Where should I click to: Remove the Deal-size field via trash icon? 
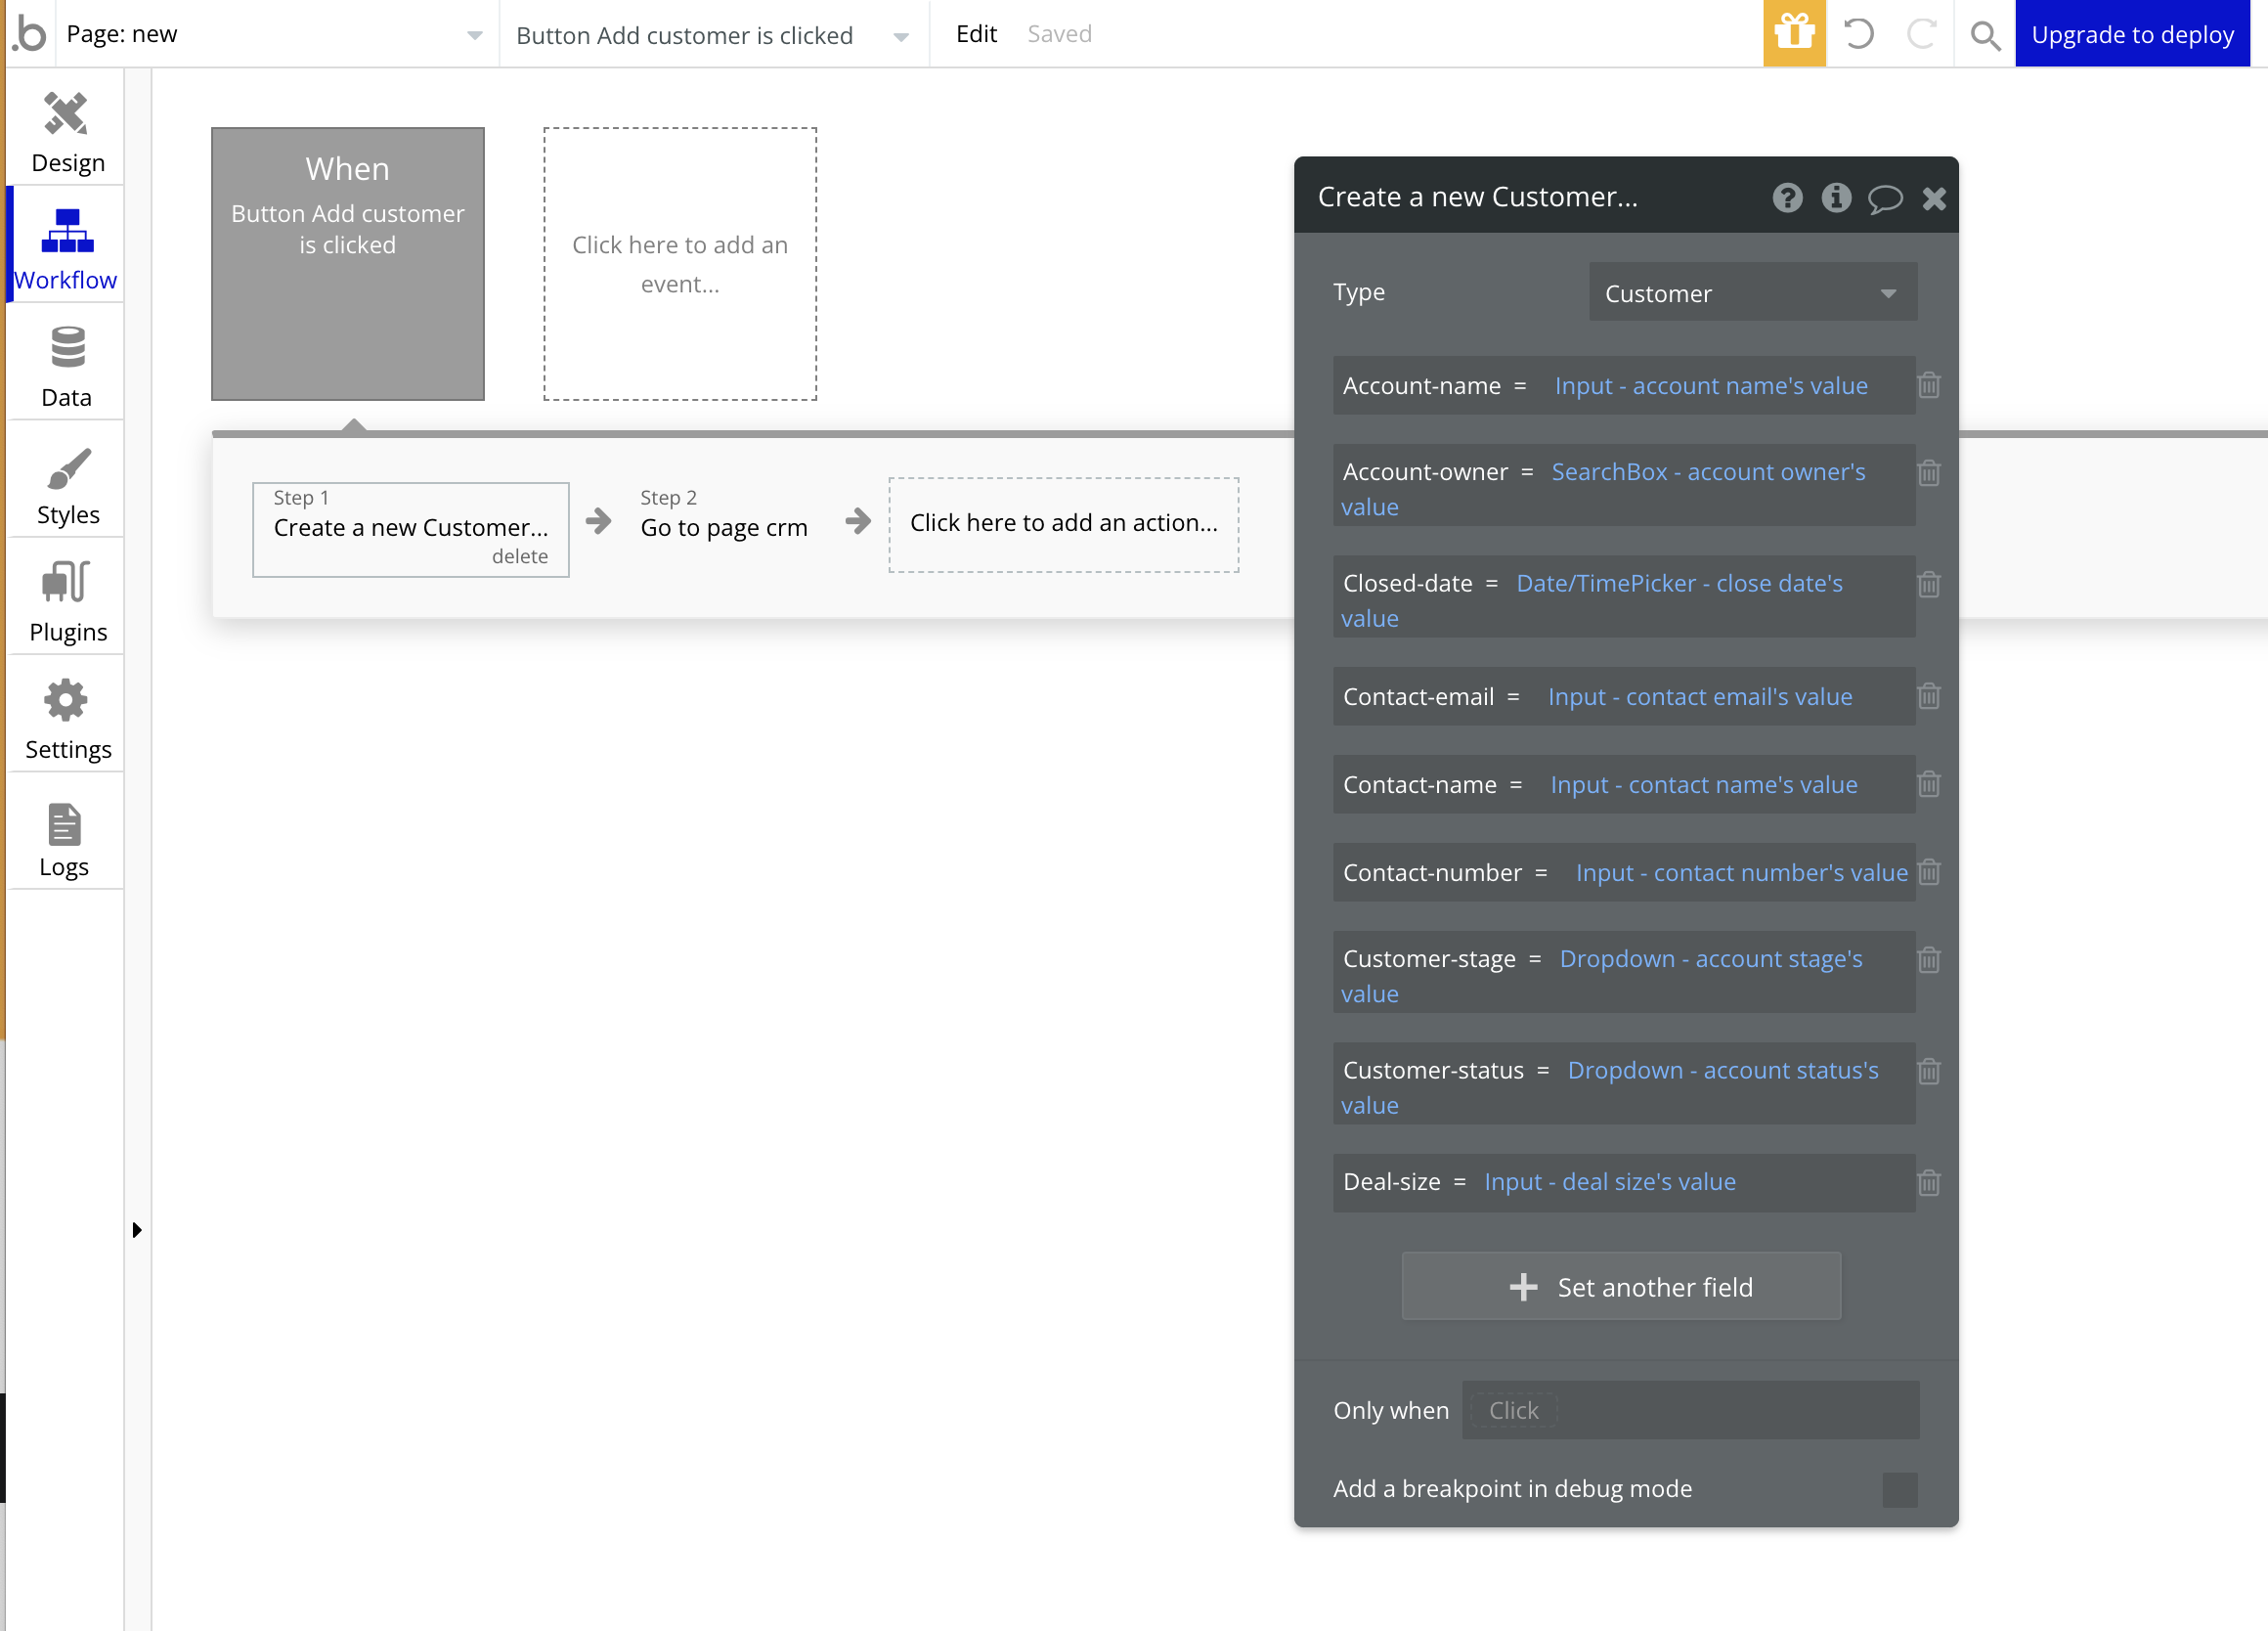[1929, 1183]
